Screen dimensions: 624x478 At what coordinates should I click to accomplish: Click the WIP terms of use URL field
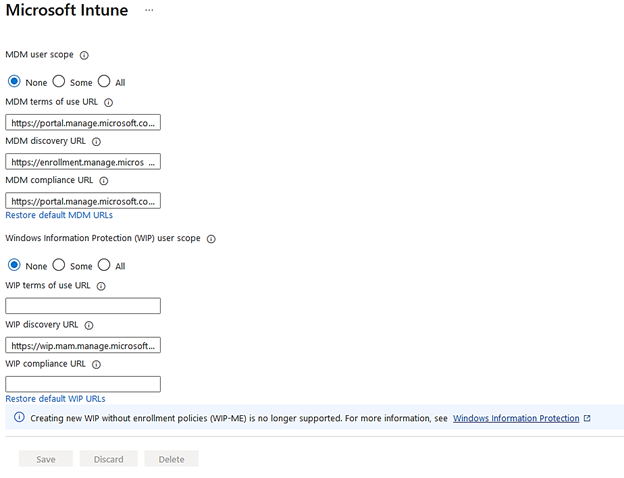(x=83, y=306)
